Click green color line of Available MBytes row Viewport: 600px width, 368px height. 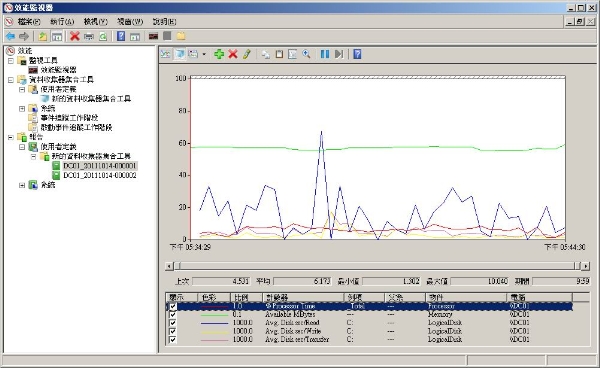pyautogui.click(x=214, y=315)
